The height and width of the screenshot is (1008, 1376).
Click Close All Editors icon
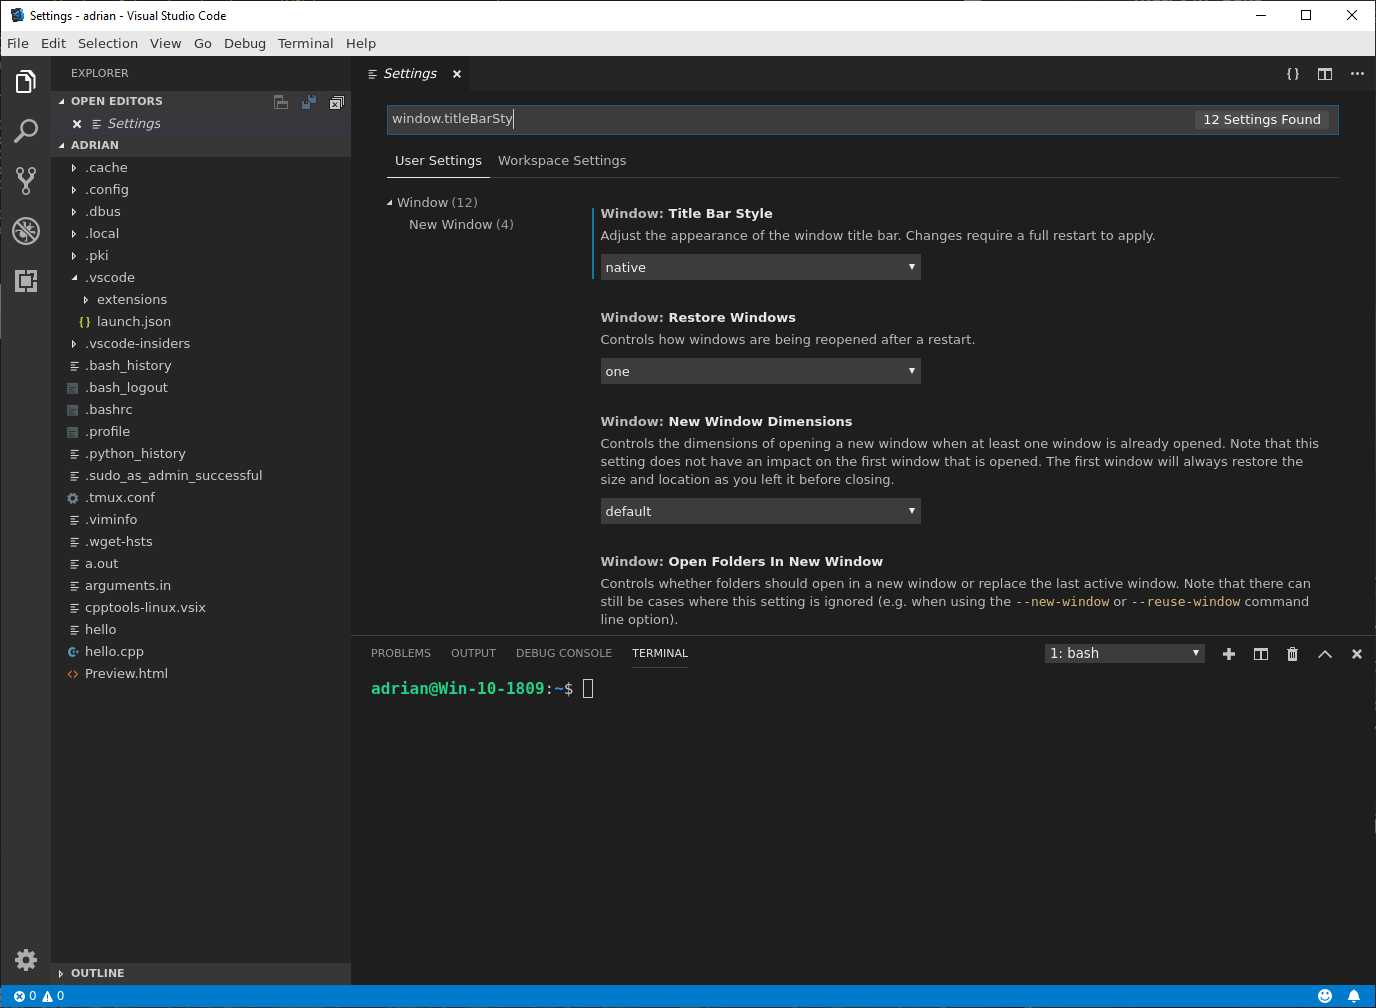click(x=337, y=102)
